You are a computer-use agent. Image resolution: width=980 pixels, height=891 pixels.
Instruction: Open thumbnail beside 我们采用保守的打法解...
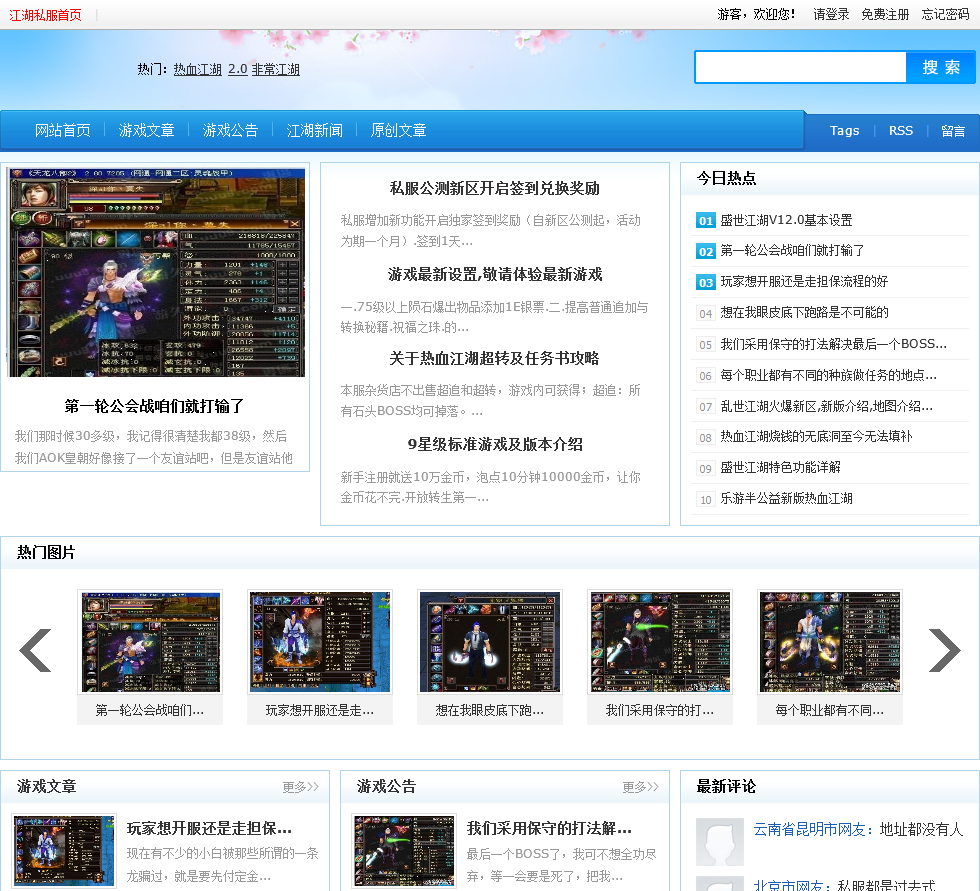404,850
